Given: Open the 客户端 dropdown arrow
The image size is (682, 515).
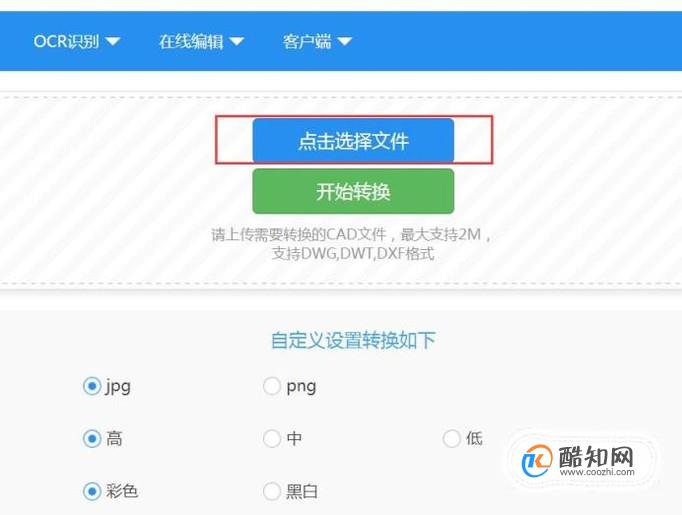Looking at the screenshot, I should [x=344, y=41].
